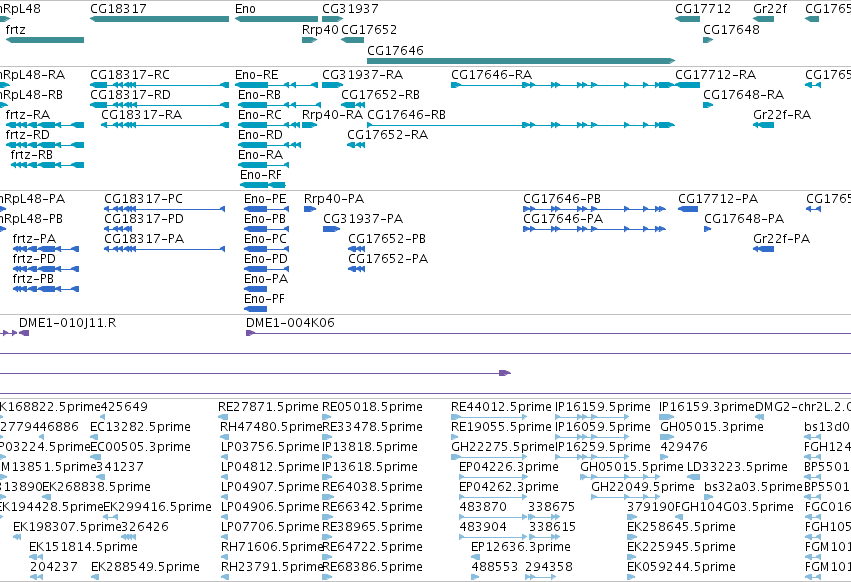This screenshot has height=582, width=851.
Task: Select transcript CG18317-RC
Action: pos(160,85)
